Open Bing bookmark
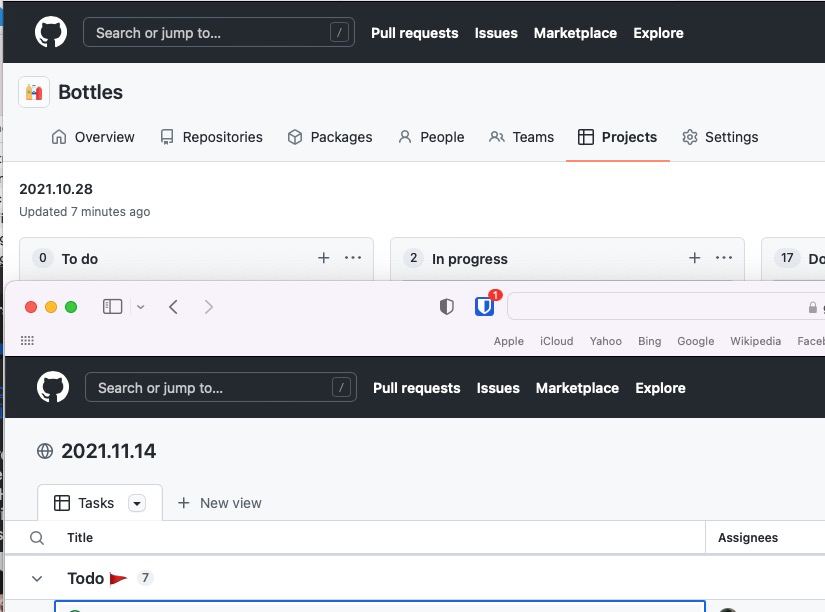The height and width of the screenshot is (612, 825). click(649, 341)
